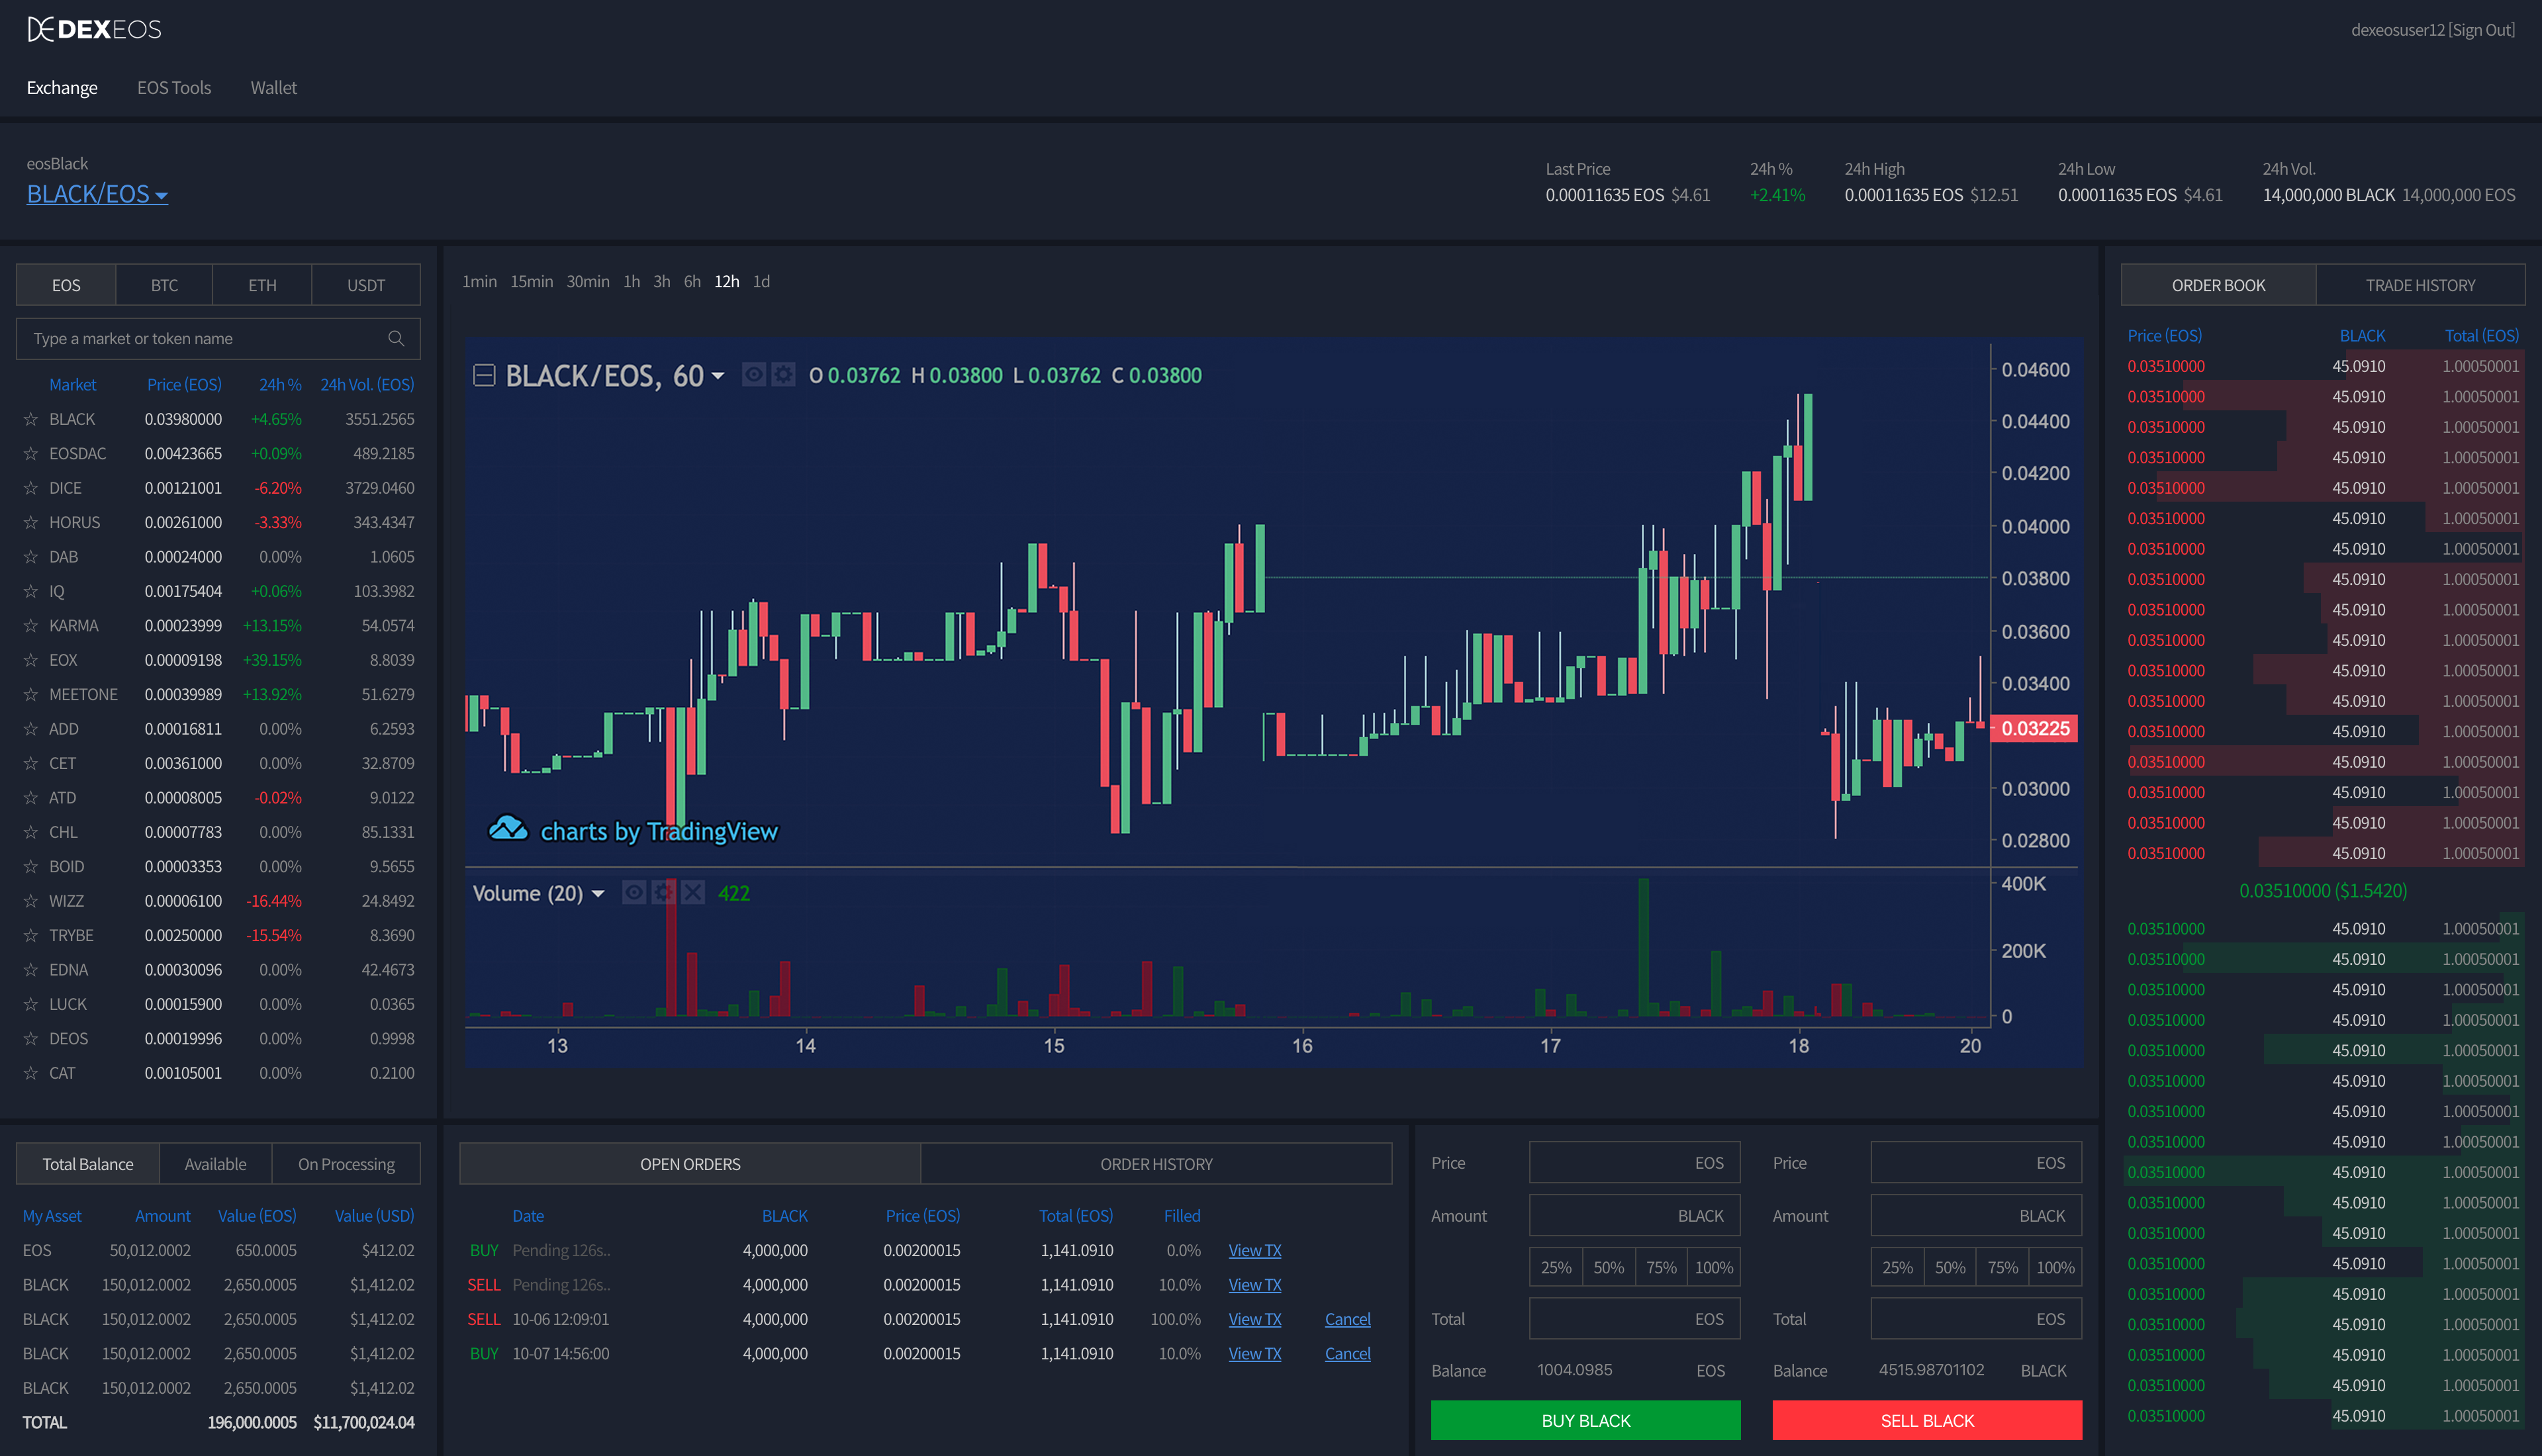Favorite the CET market star

[x=31, y=764]
